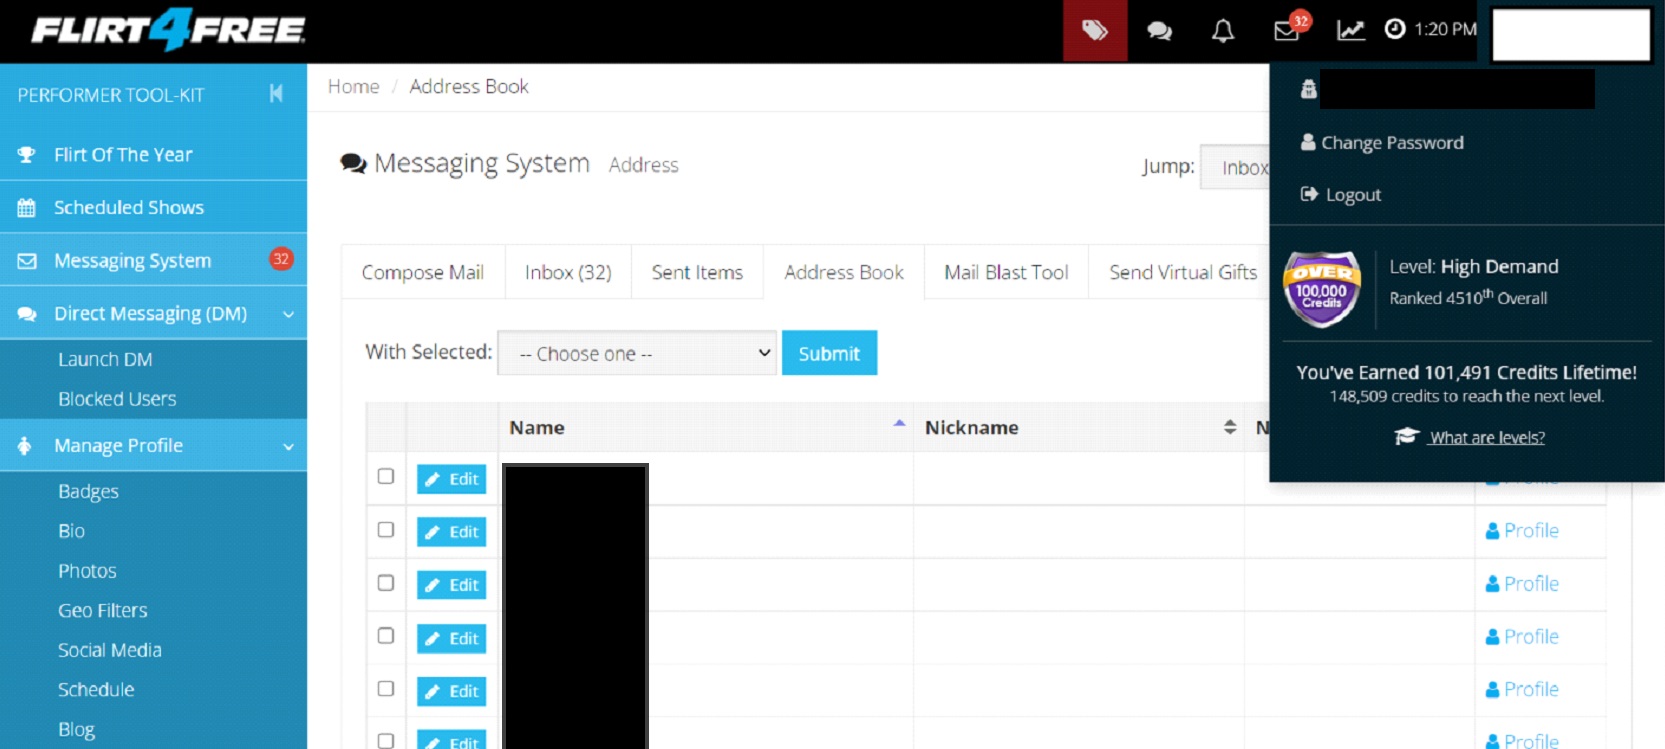This screenshot has width=1665, height=749.
Task: Open Scheduled Shows in the sidebar
Action: [128, 207]
